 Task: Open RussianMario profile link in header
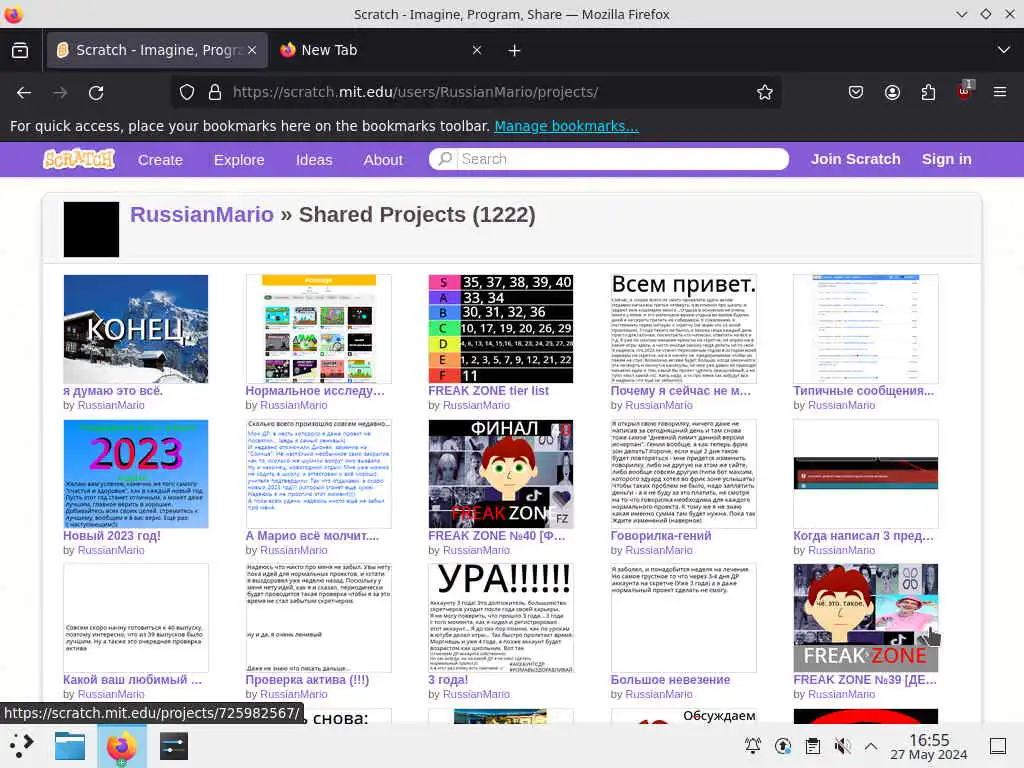pos(202,214)
